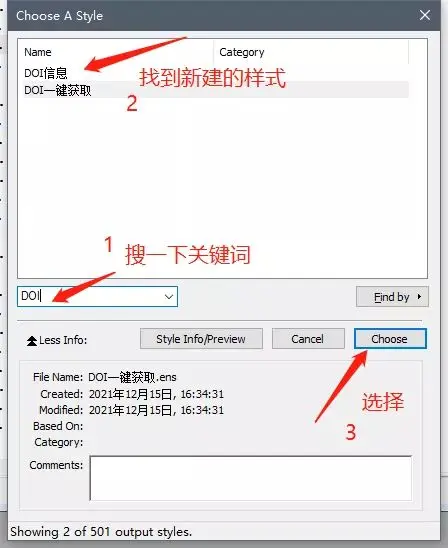Screen dimensions: 448x548
Task: Click the file name DOI一键获取.ens text
Action: tap(132, 377)
